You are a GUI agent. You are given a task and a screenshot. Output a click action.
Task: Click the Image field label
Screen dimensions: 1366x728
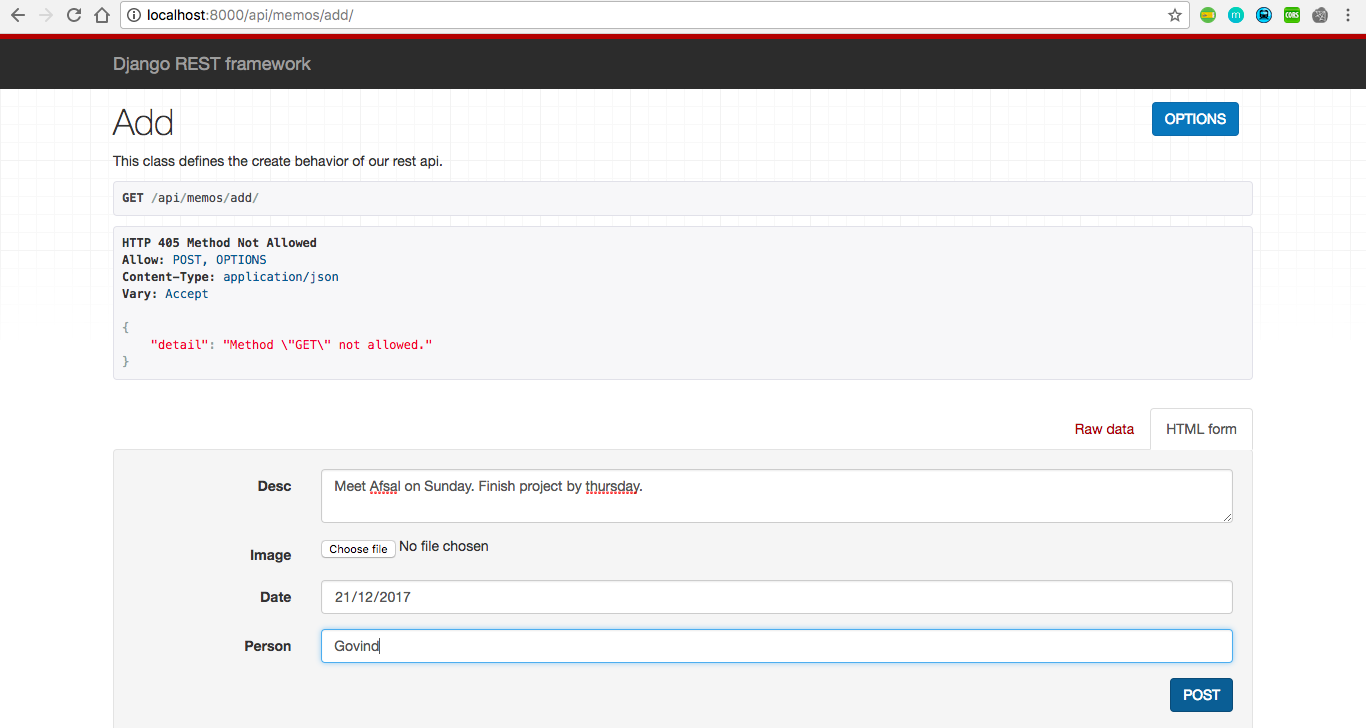(x=270, y=555)
